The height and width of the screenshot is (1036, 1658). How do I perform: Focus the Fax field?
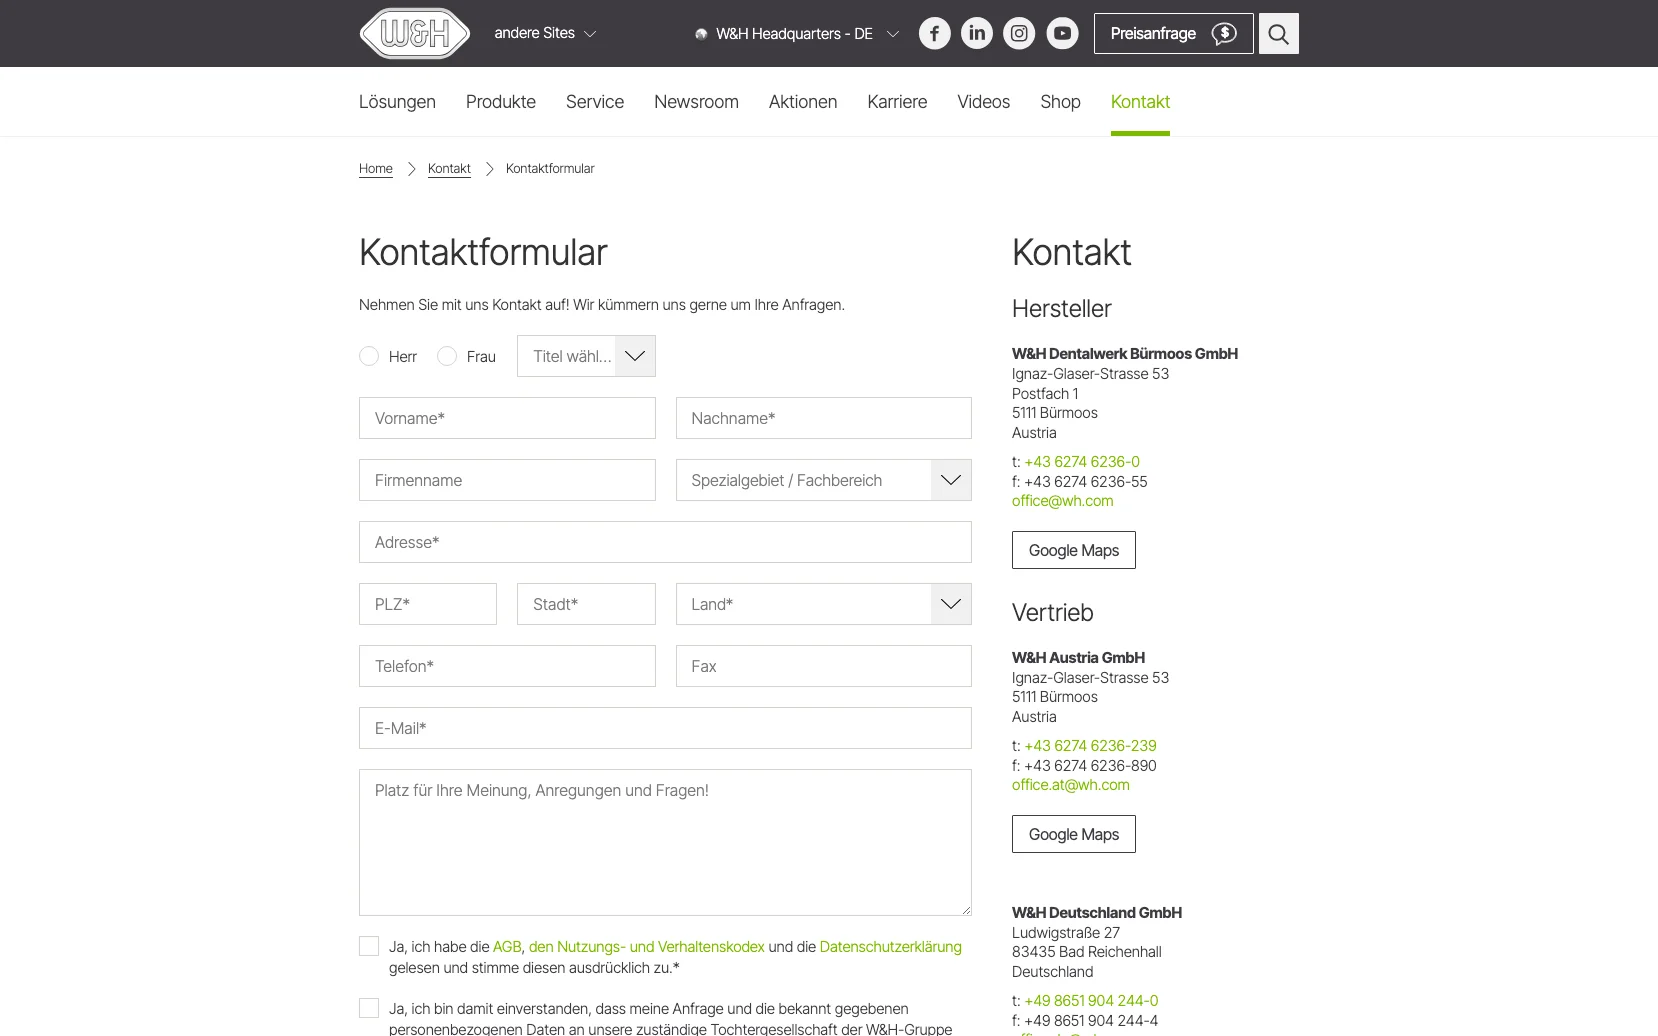coord(824,666)
